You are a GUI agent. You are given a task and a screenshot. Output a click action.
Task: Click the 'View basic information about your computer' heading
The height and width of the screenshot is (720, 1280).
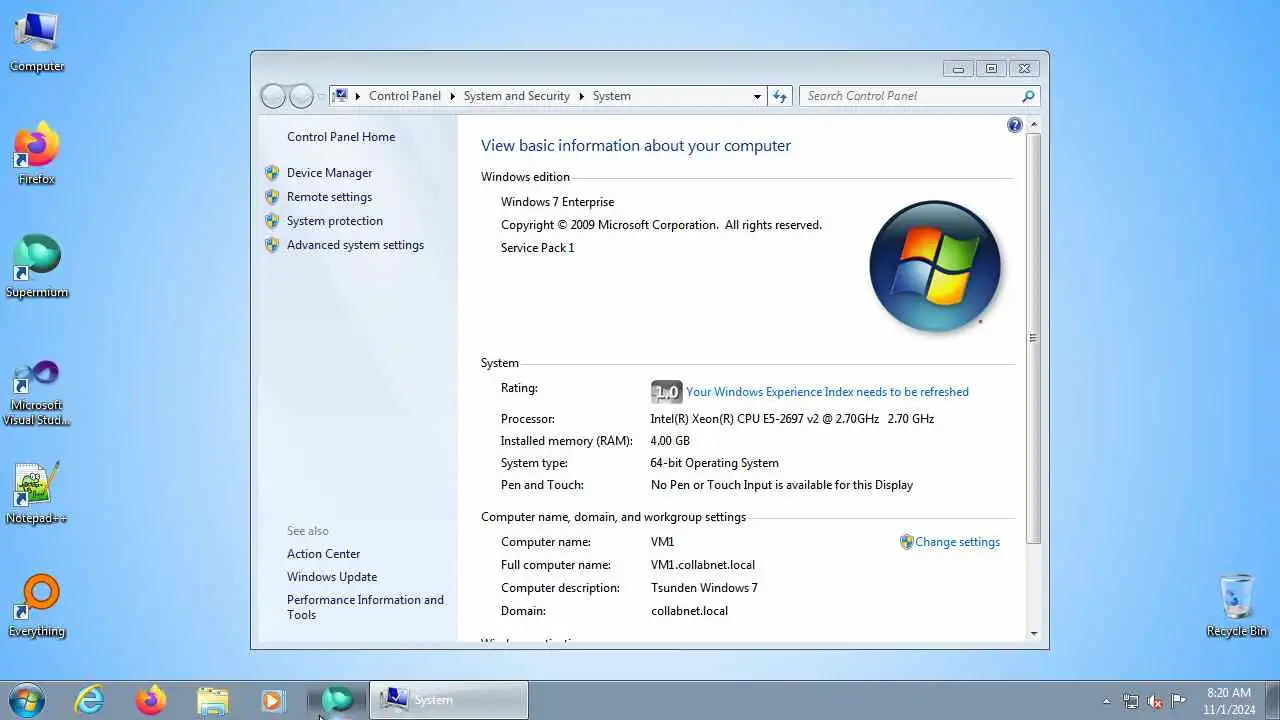pyautogui.click(x=635, y=146)
